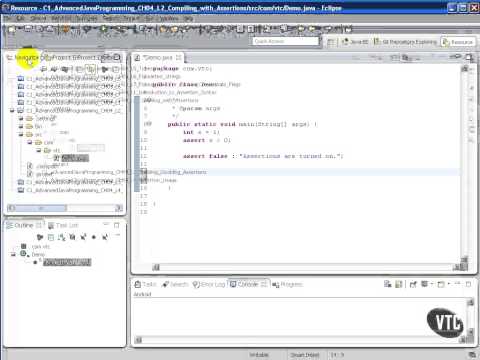The height and width of the screenshot is (360, 480).
Task: Collapse the src folder node
Action: pyautogui.click(x=21, y=134)
